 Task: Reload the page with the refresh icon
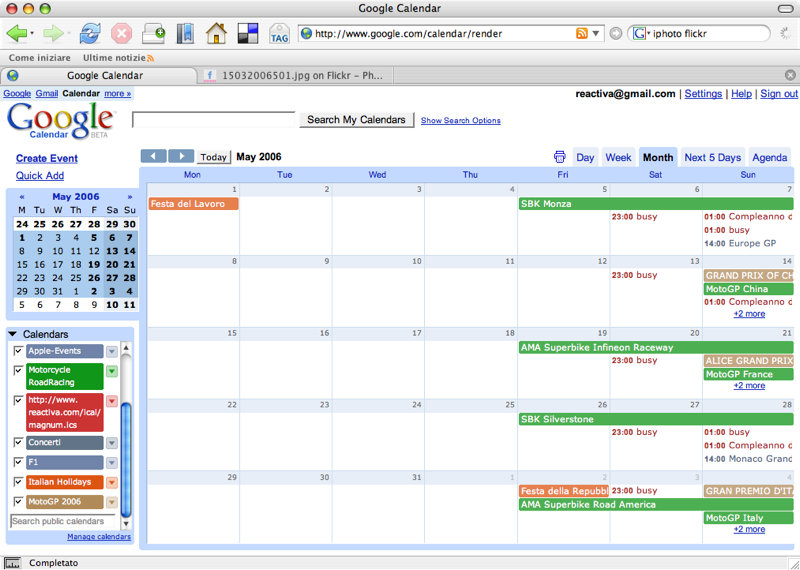90,34
